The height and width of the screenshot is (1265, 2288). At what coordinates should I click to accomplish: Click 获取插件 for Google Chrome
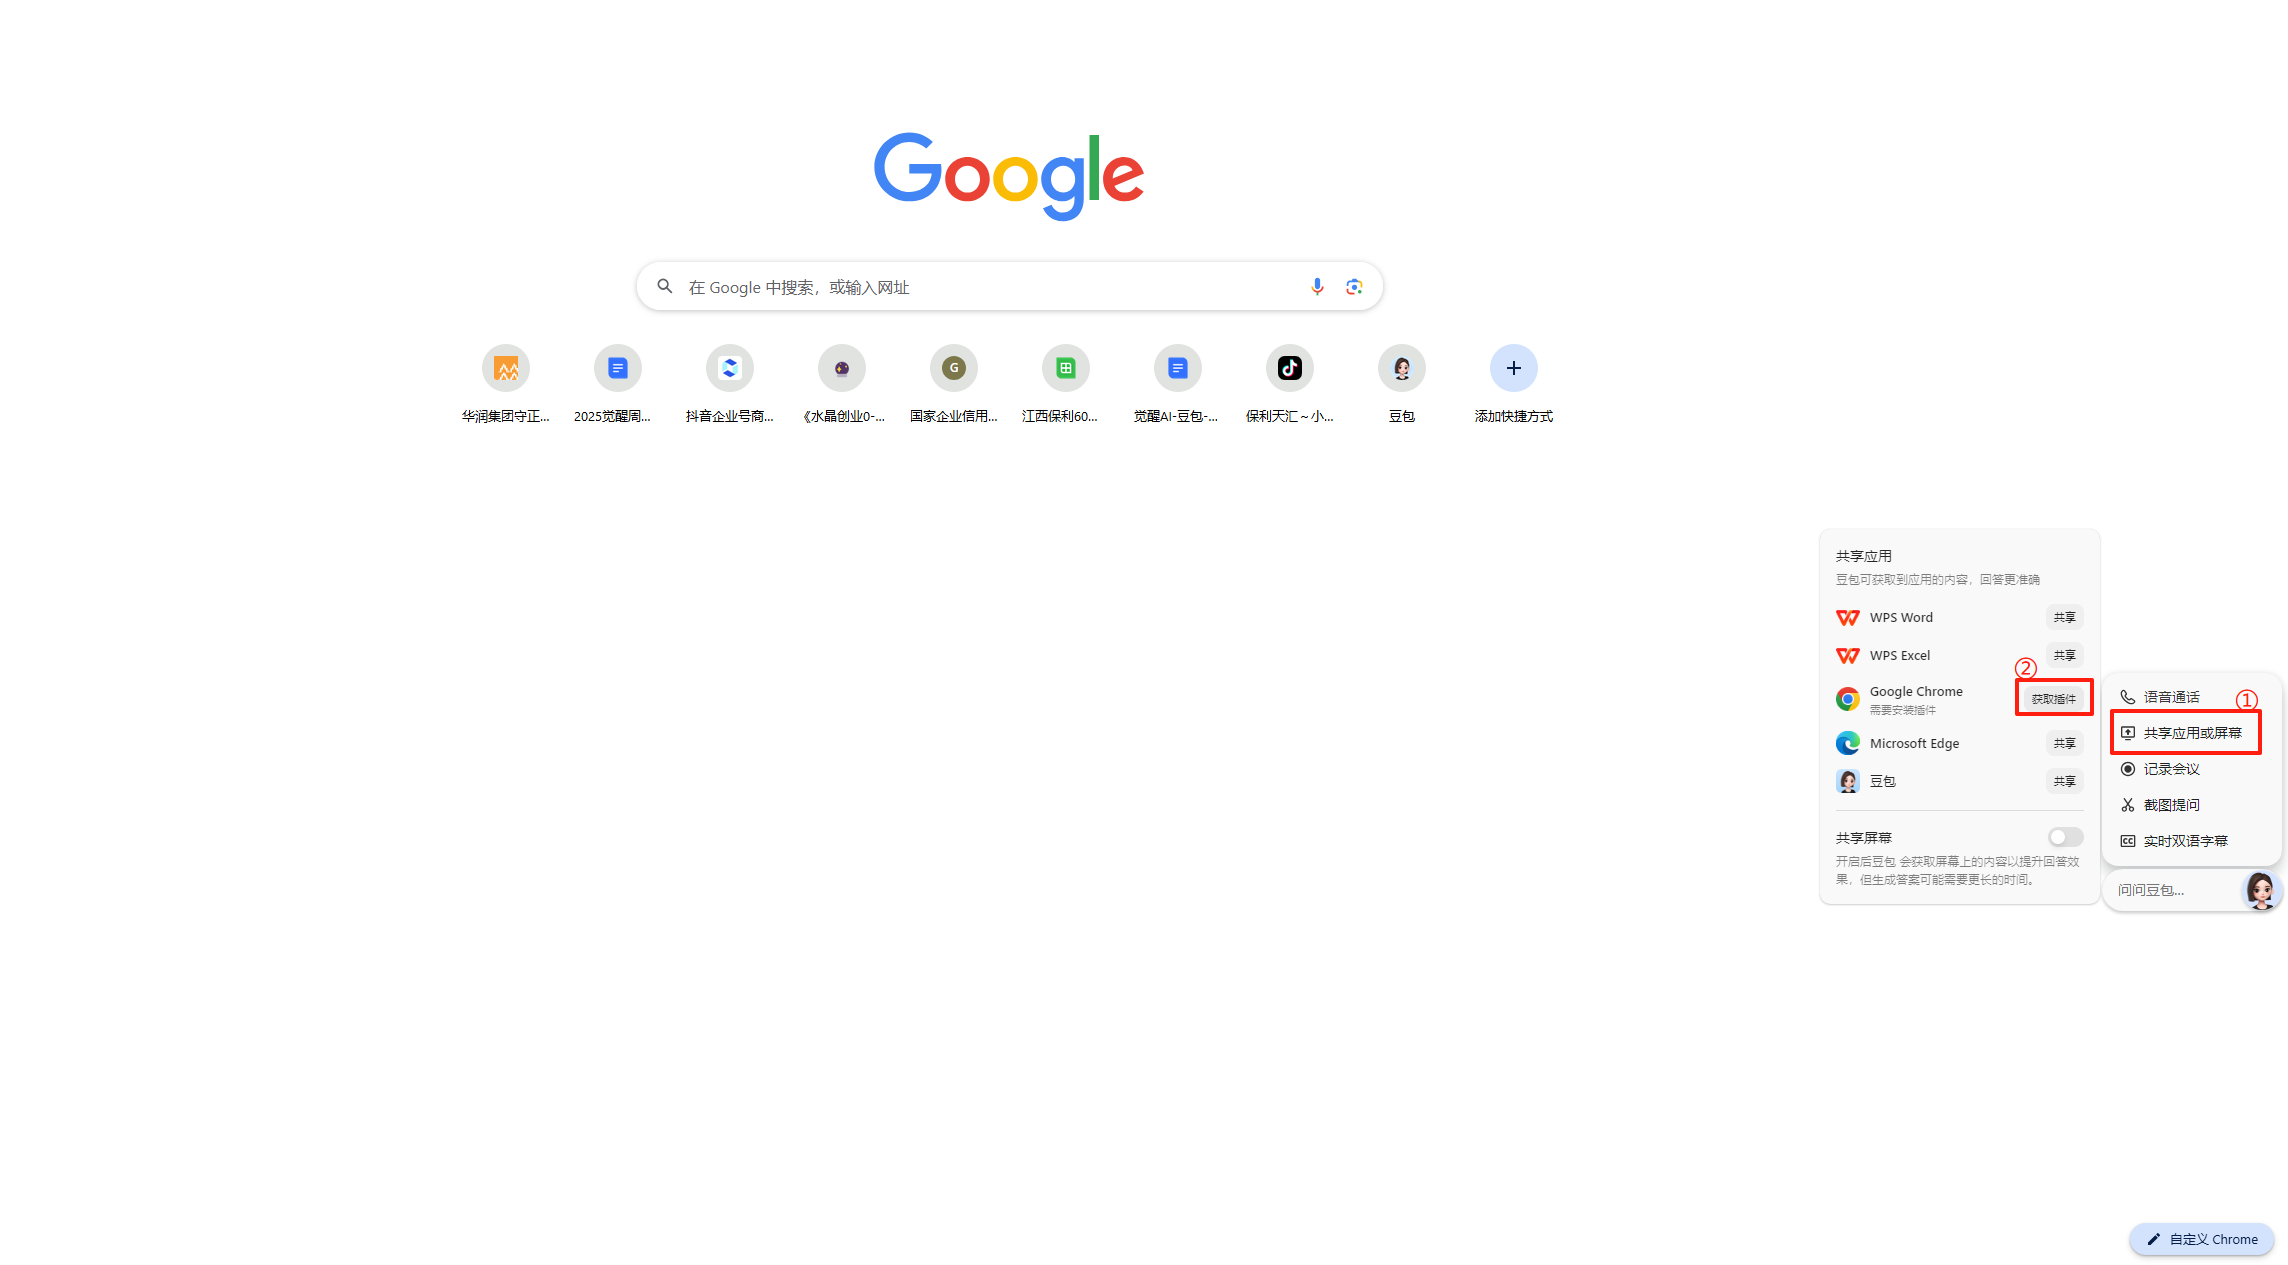click(2053, 699)
